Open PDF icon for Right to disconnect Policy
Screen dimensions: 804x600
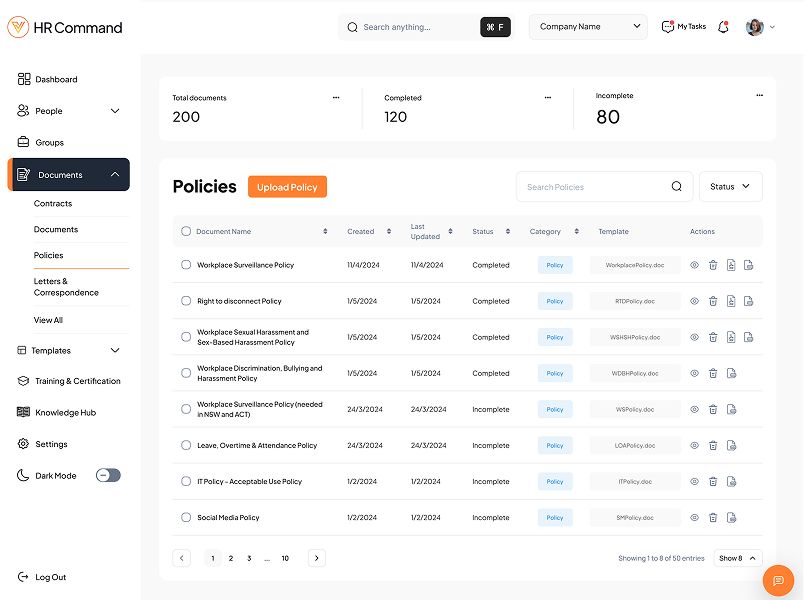(x=731, y=301)
